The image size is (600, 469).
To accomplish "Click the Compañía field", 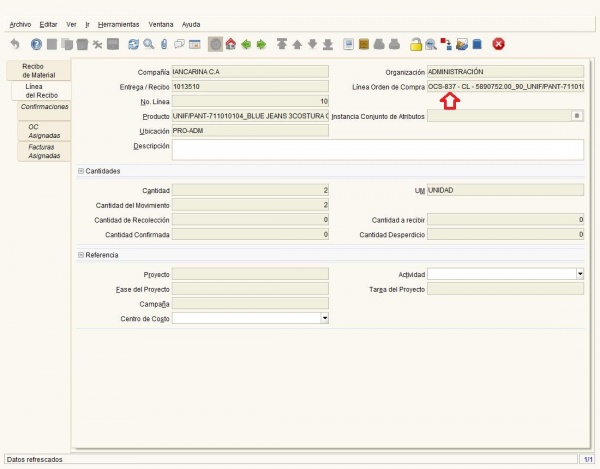I will click(x=250, y=72).
